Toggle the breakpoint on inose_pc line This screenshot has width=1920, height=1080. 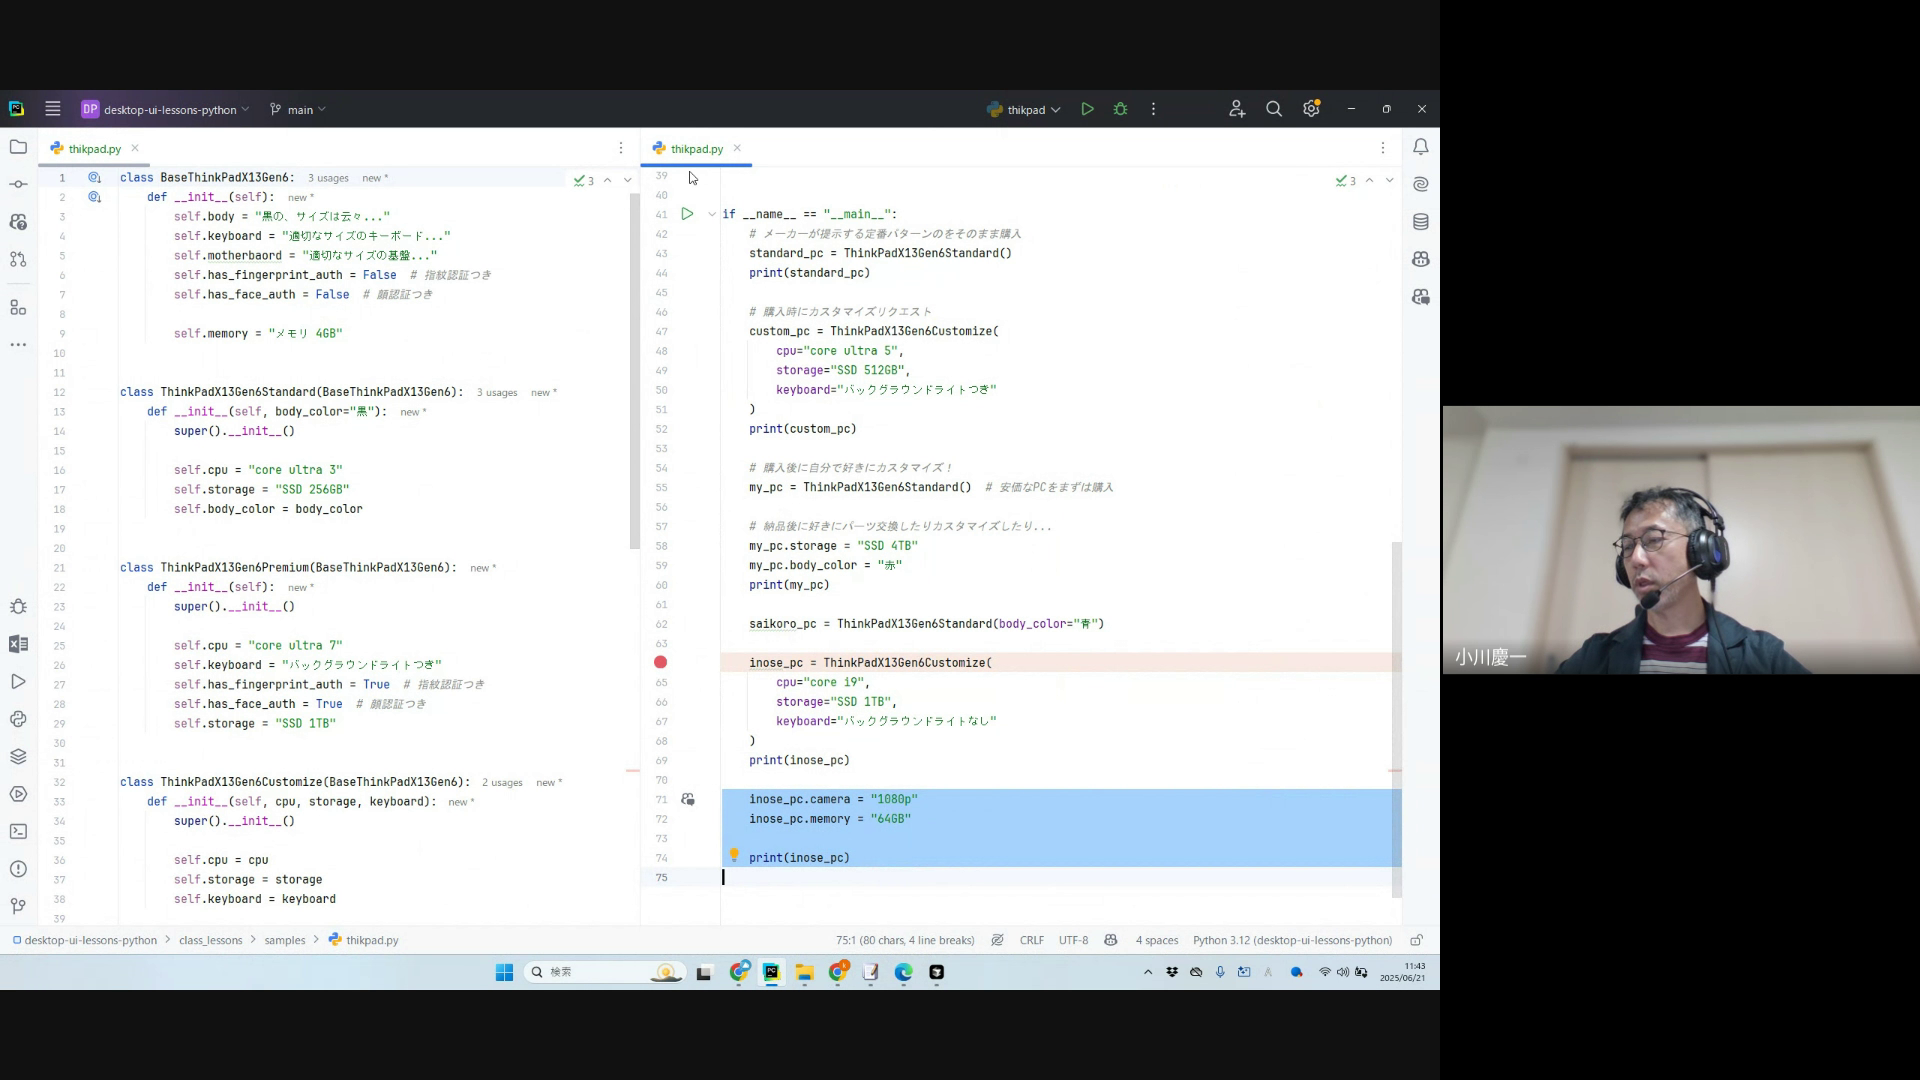point(660,662)
